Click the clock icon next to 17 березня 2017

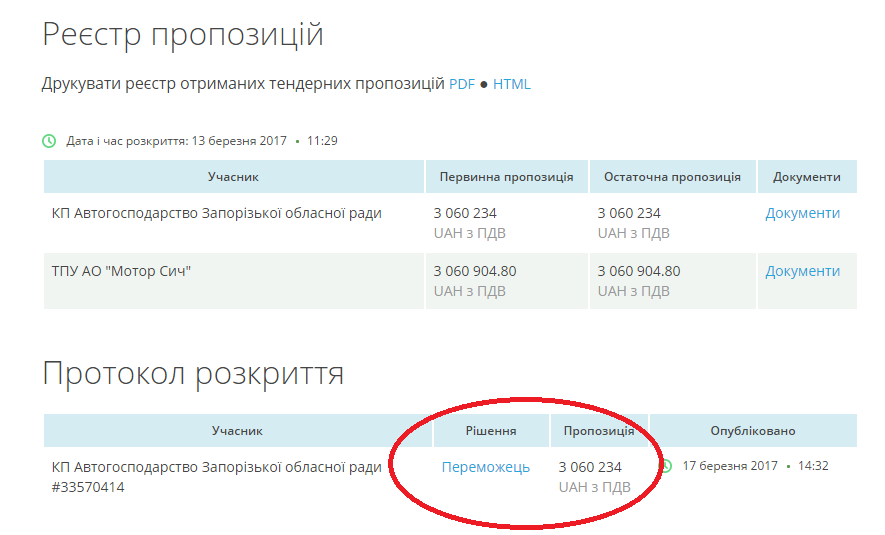click(x=667, y=466)
